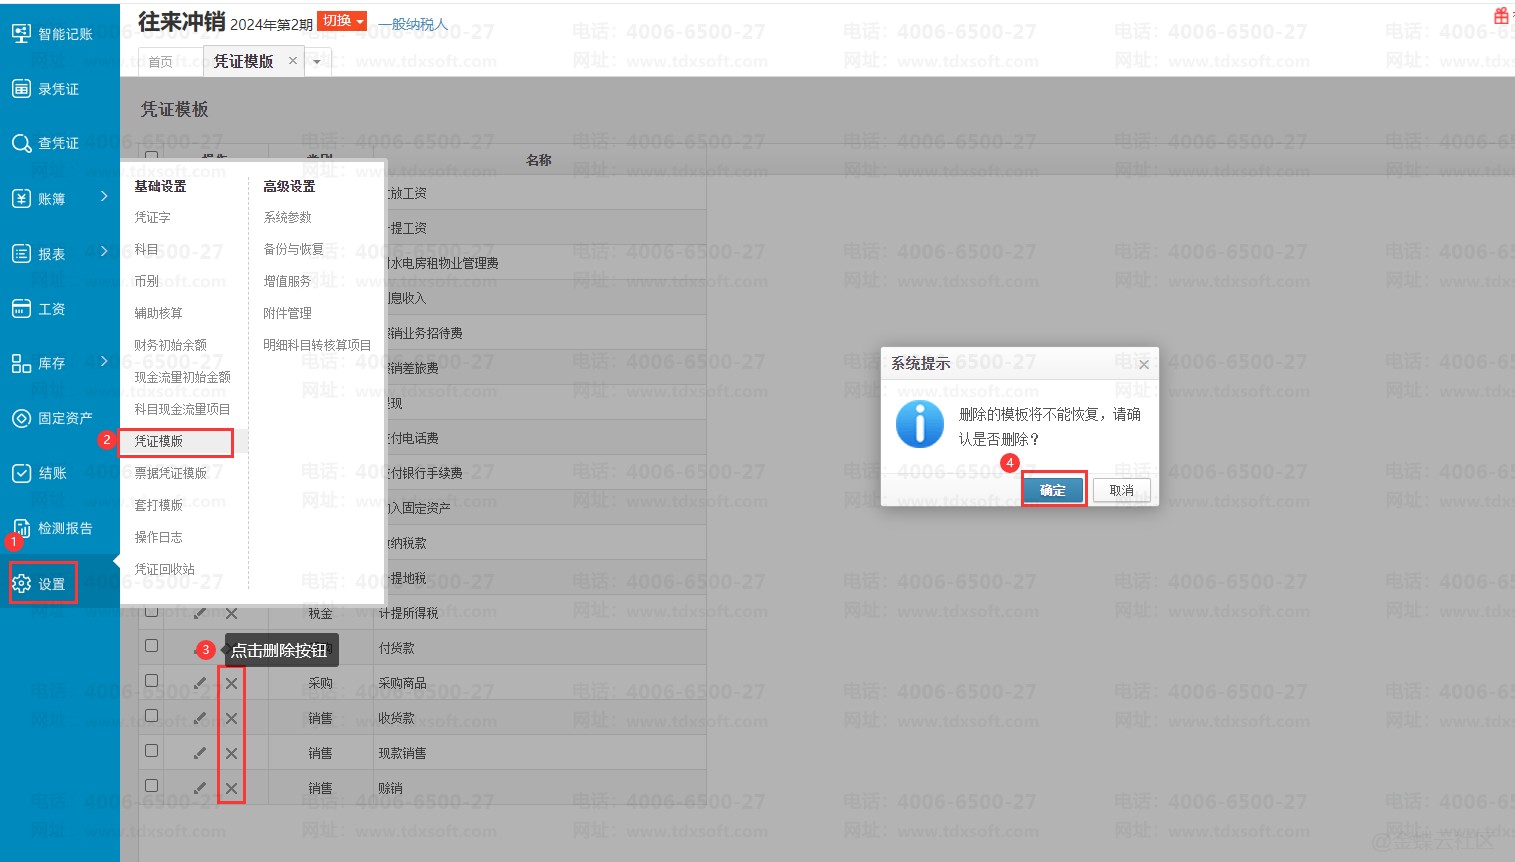Check the box for 采购商品

[x=152, y=681]
